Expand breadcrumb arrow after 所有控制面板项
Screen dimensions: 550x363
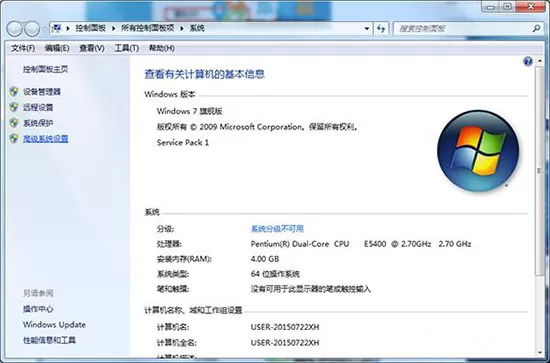click(182, 28)
